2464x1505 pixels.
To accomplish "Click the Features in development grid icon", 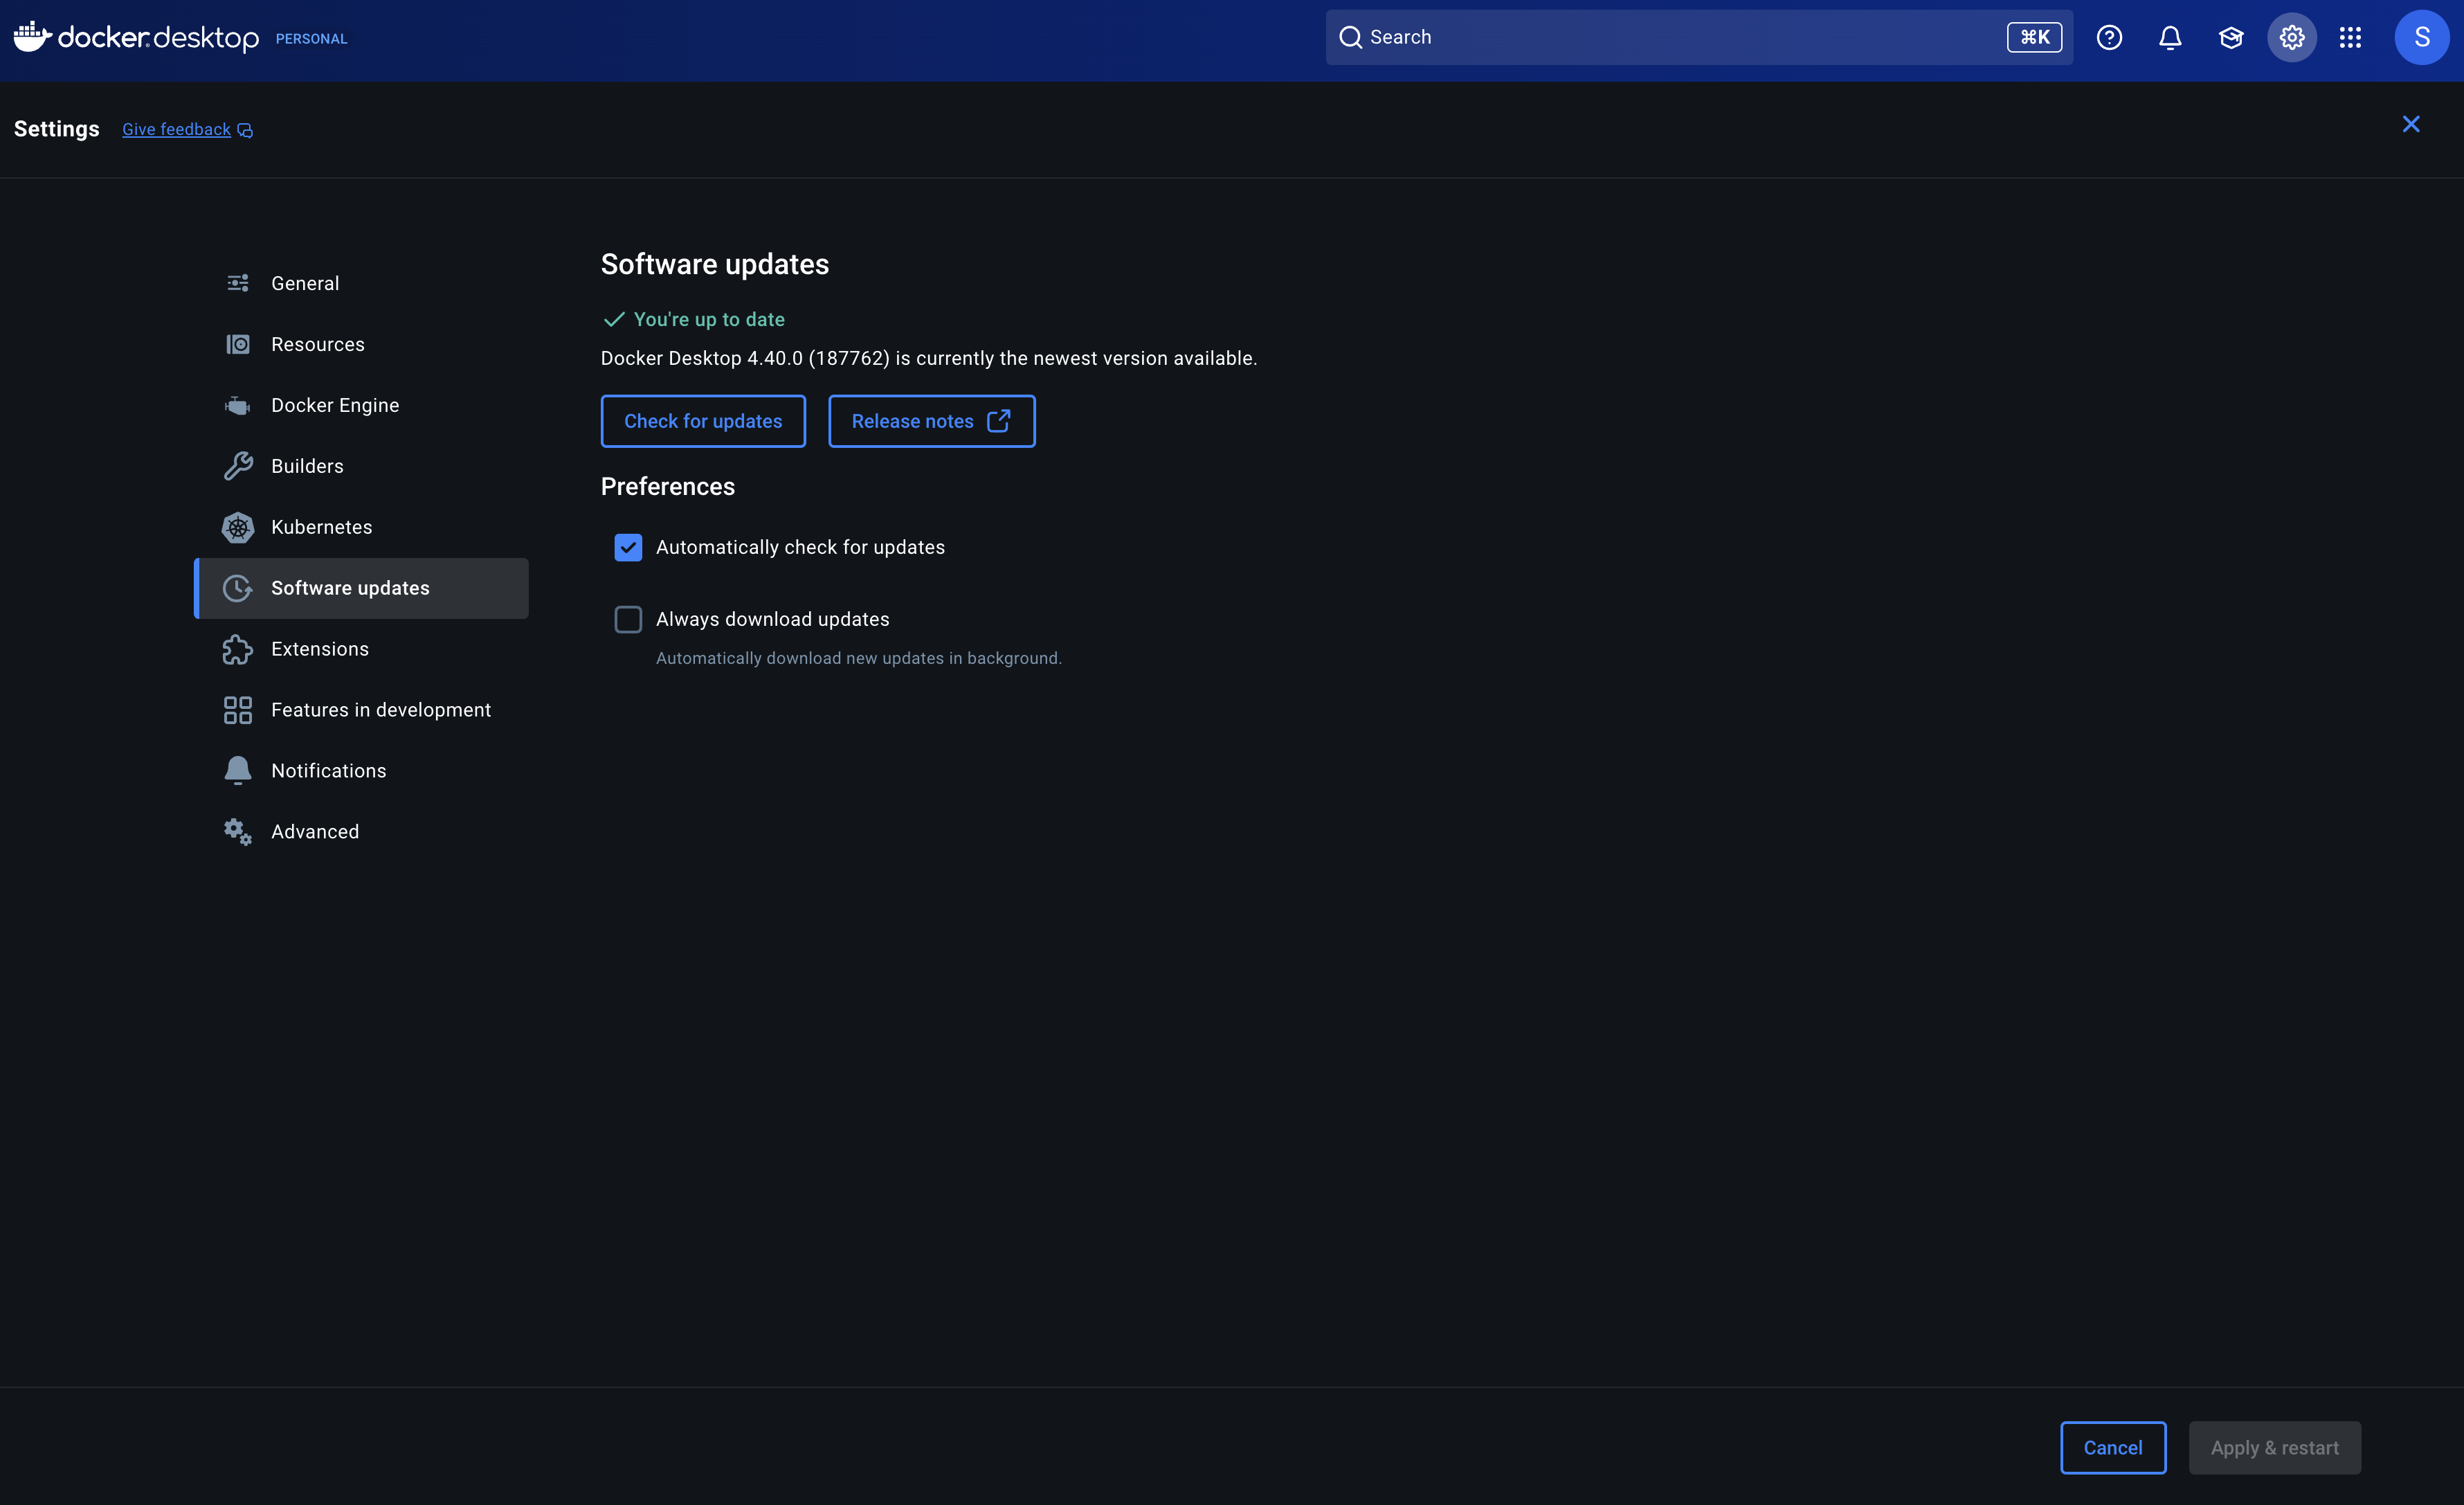I will click(x=238, y=710).
